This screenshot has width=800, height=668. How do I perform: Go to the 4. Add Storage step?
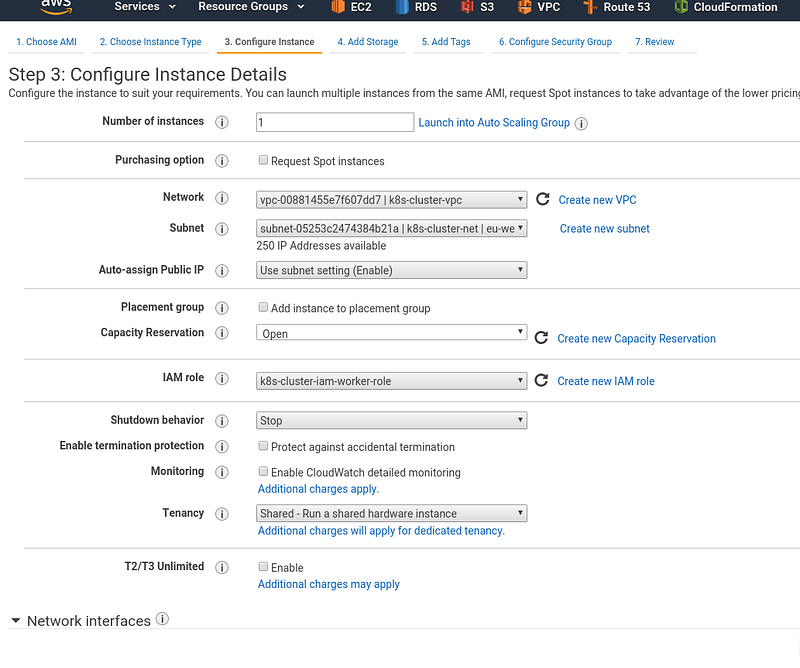pos(368,42)
